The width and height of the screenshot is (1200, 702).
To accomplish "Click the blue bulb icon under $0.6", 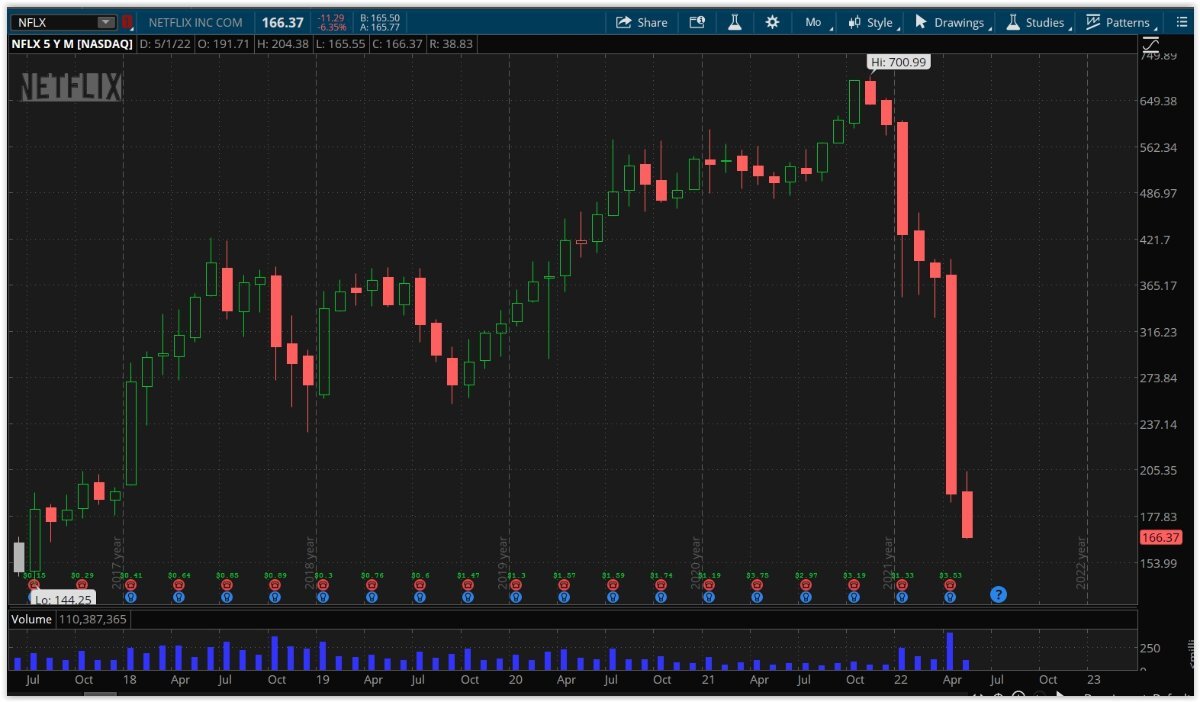I will (x=420, y=597).
